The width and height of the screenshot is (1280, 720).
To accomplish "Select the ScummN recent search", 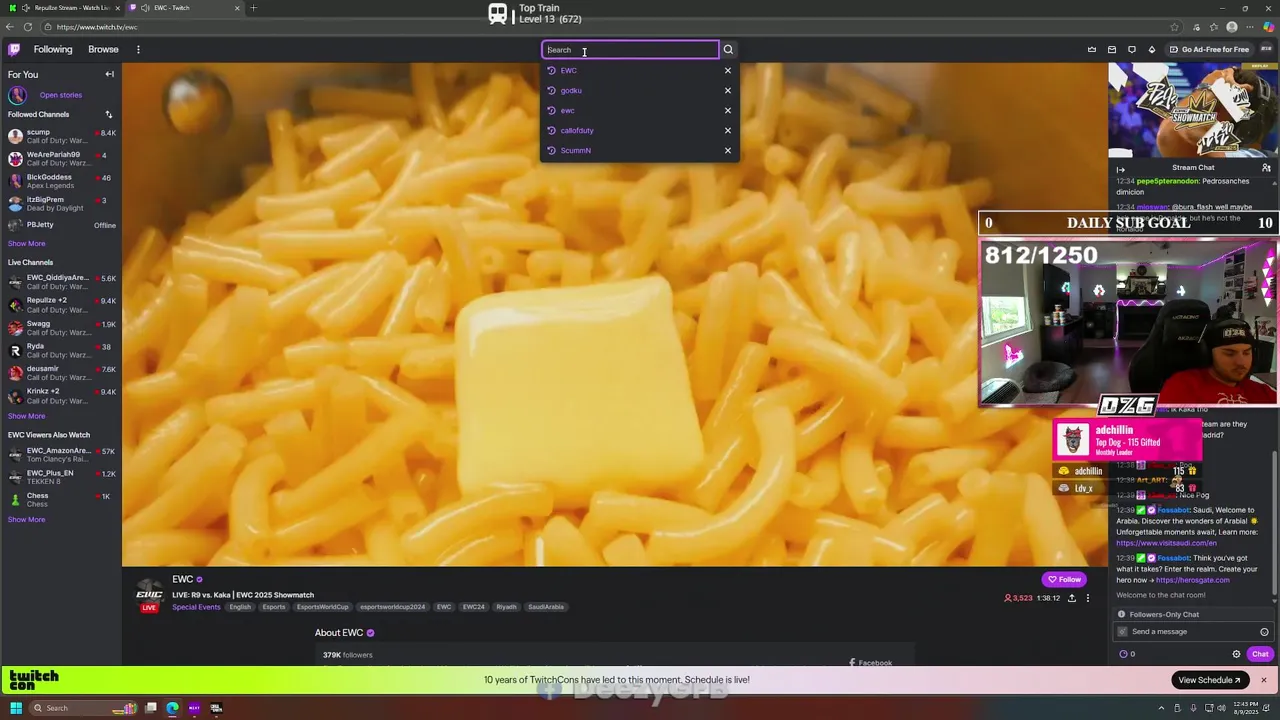I will pos(575,150).
